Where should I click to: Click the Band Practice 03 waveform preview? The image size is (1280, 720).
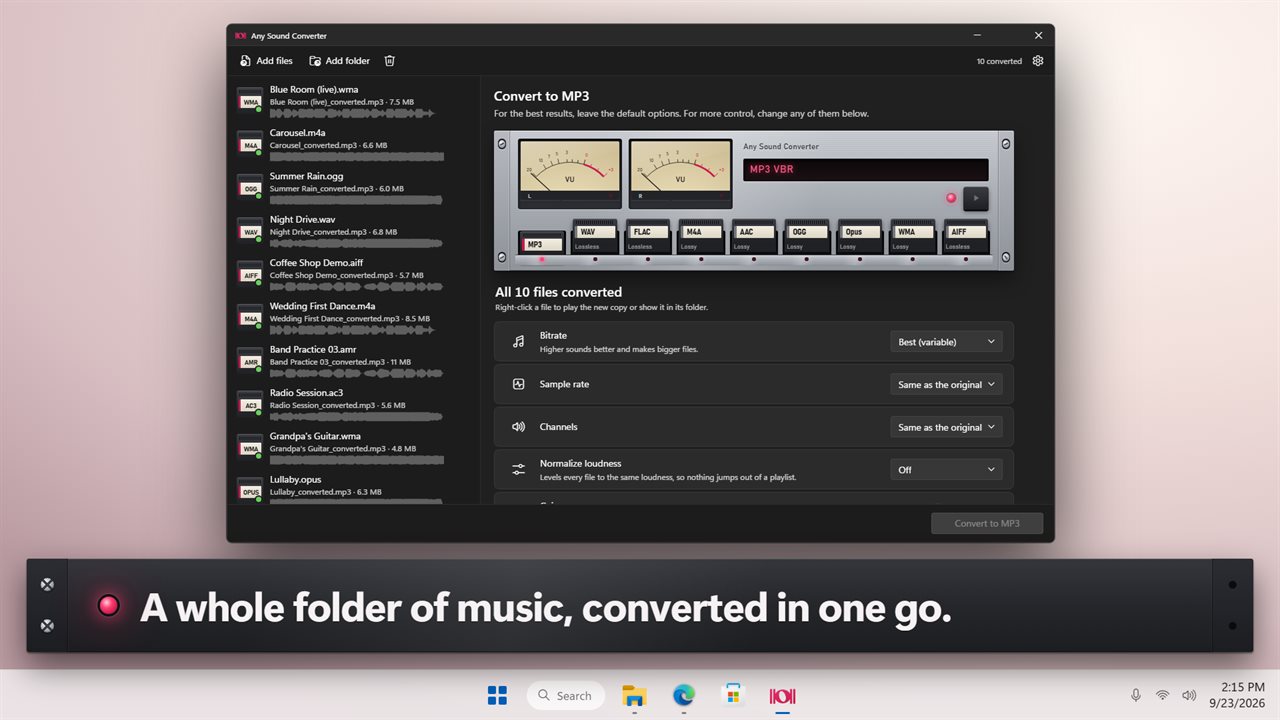click(356, 373)
